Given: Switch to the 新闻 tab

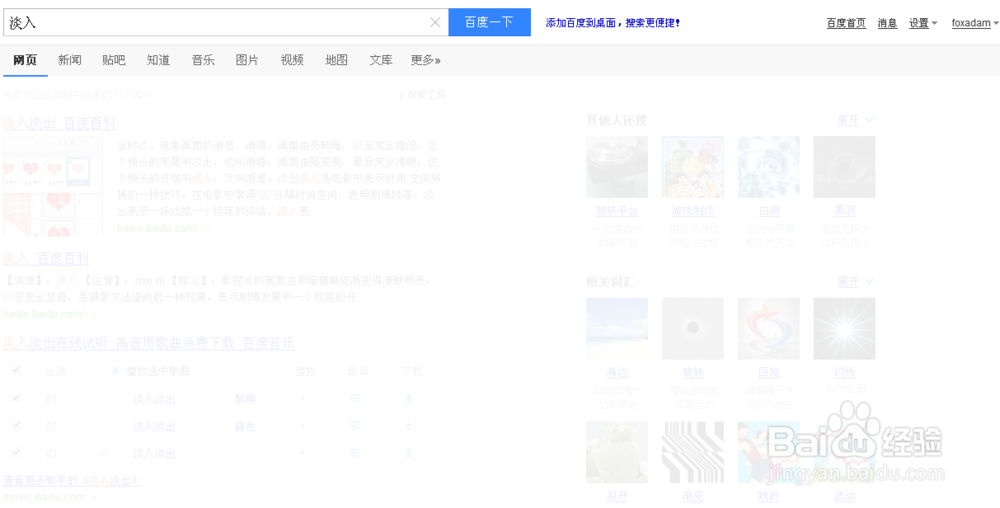Looking at the screenshot, I should click(x=70, y=61).
